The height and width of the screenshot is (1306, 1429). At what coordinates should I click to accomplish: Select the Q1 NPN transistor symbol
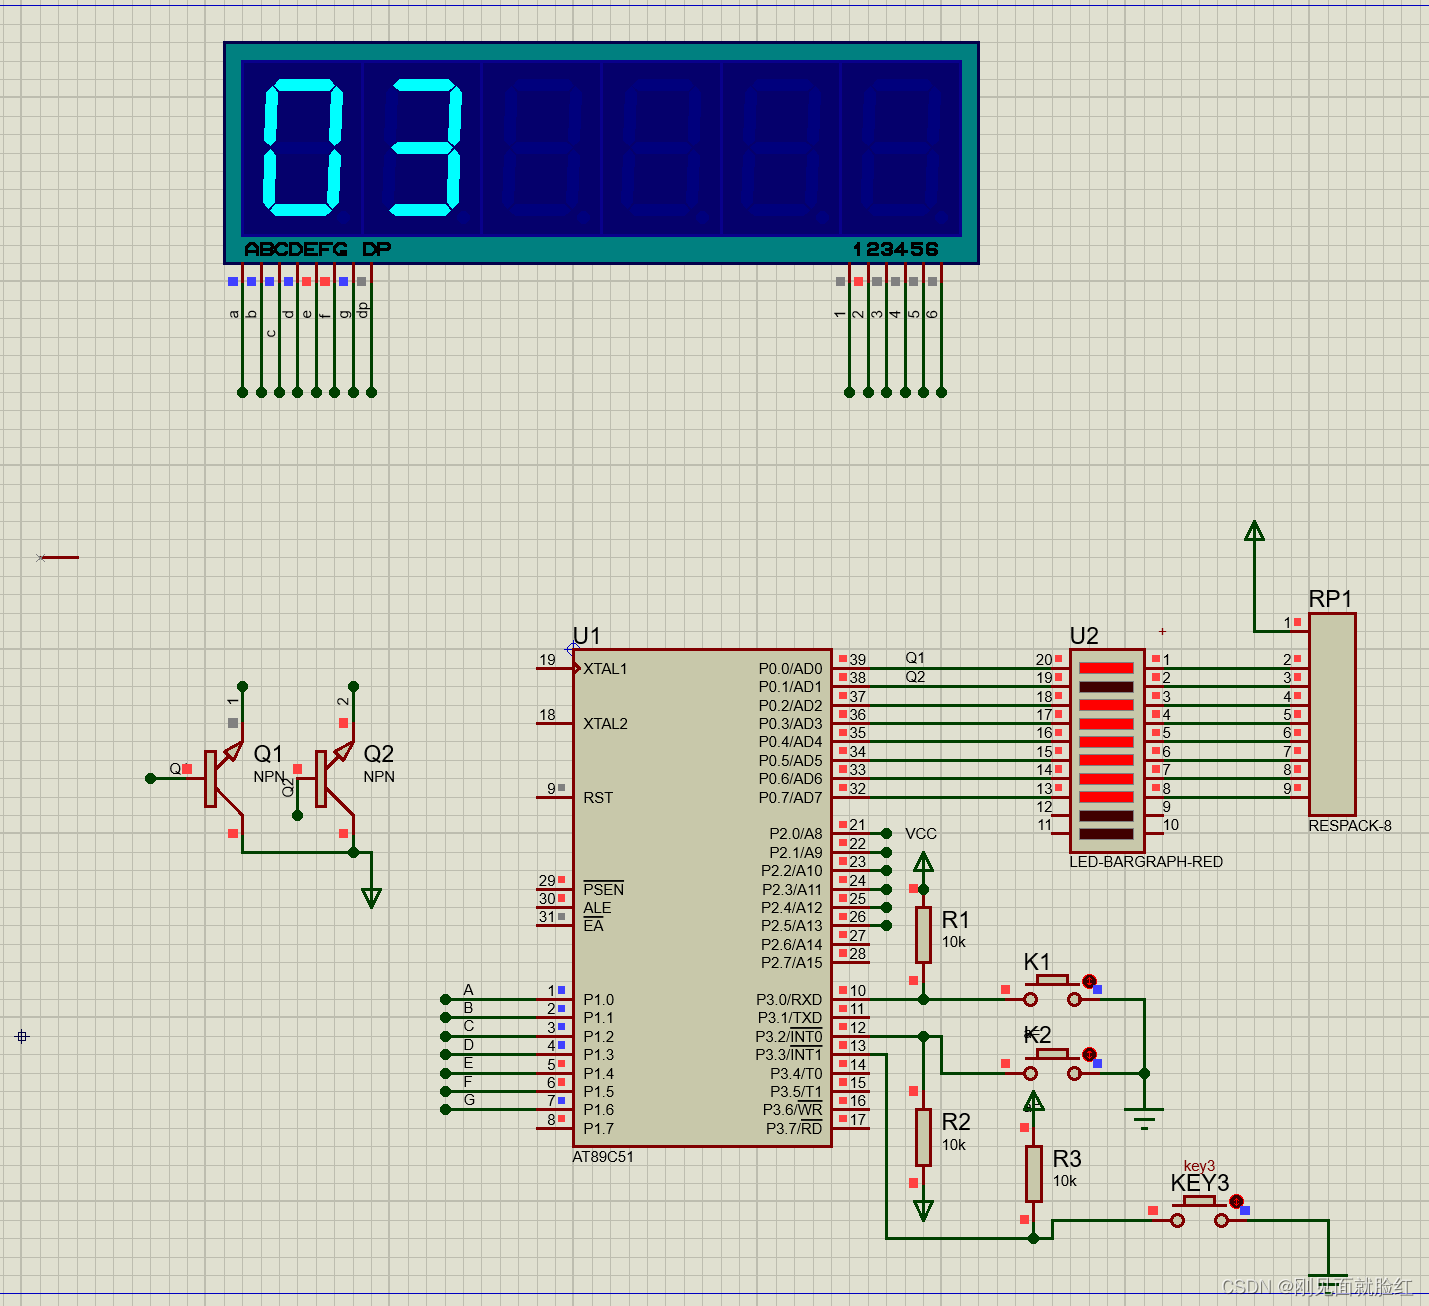(222, 778)
